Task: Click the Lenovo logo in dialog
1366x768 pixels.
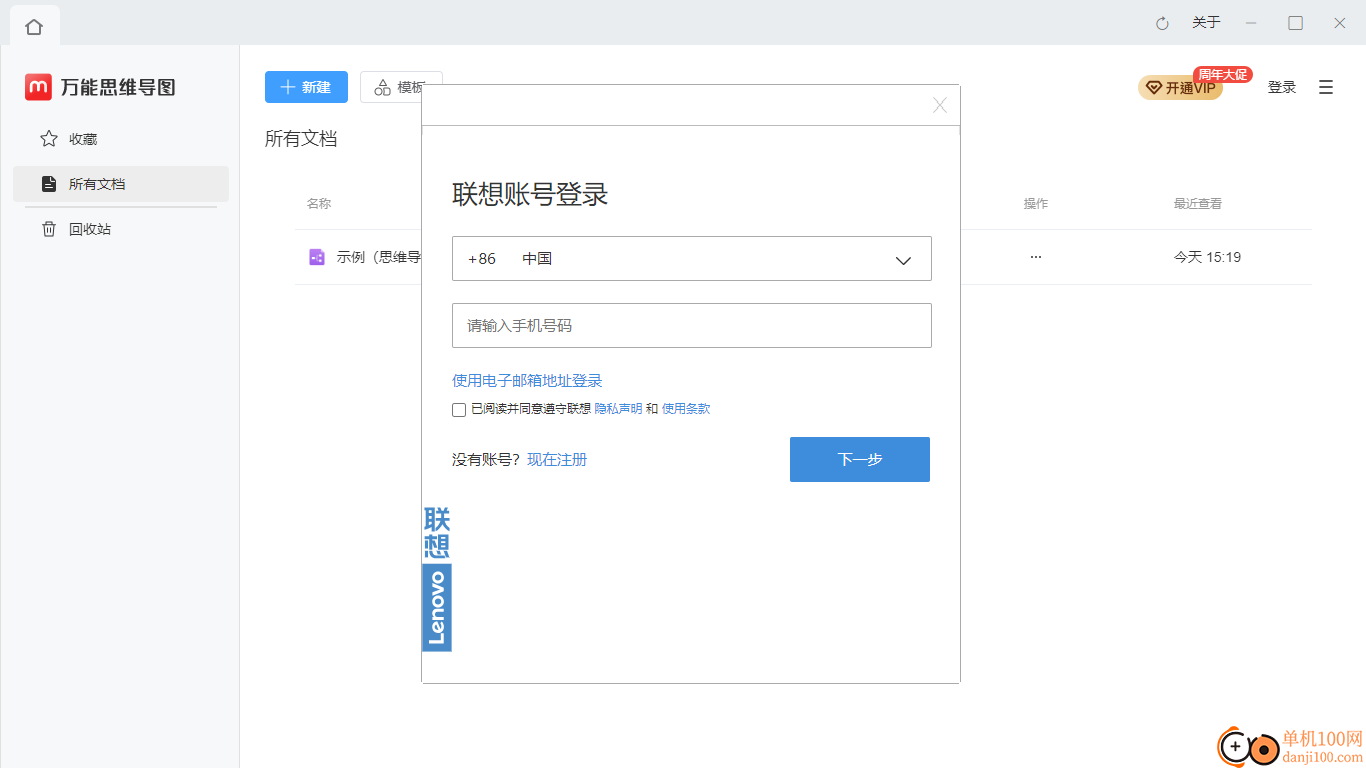Action: pyautogui.click(x=437, y=578)
